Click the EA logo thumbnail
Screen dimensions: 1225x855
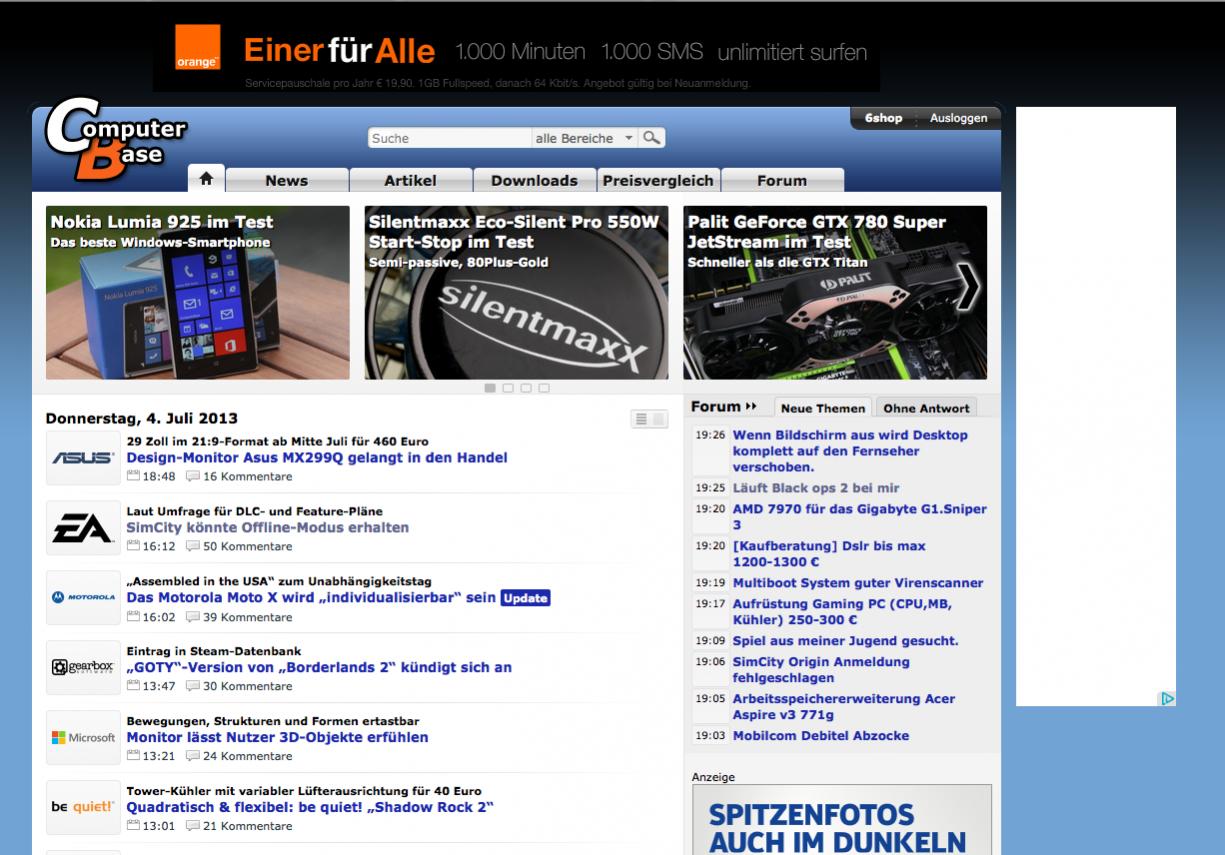tap(82, 528)
